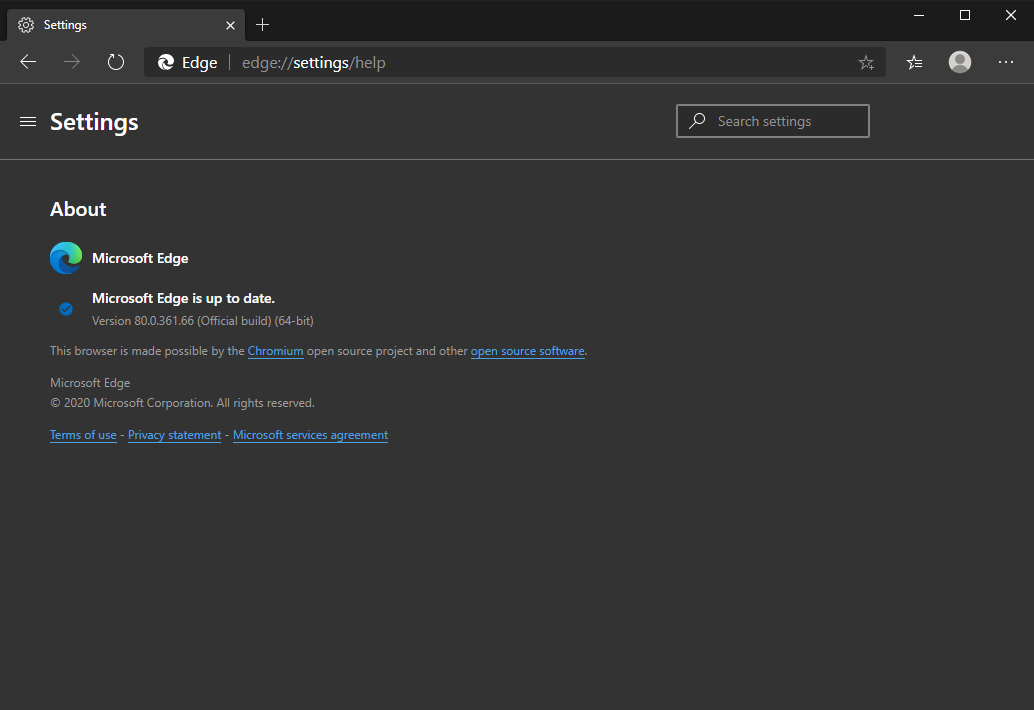1034x710 pixels.
Task: Click the blue up-to-date checkmark icon
Action: pos(66,309)
